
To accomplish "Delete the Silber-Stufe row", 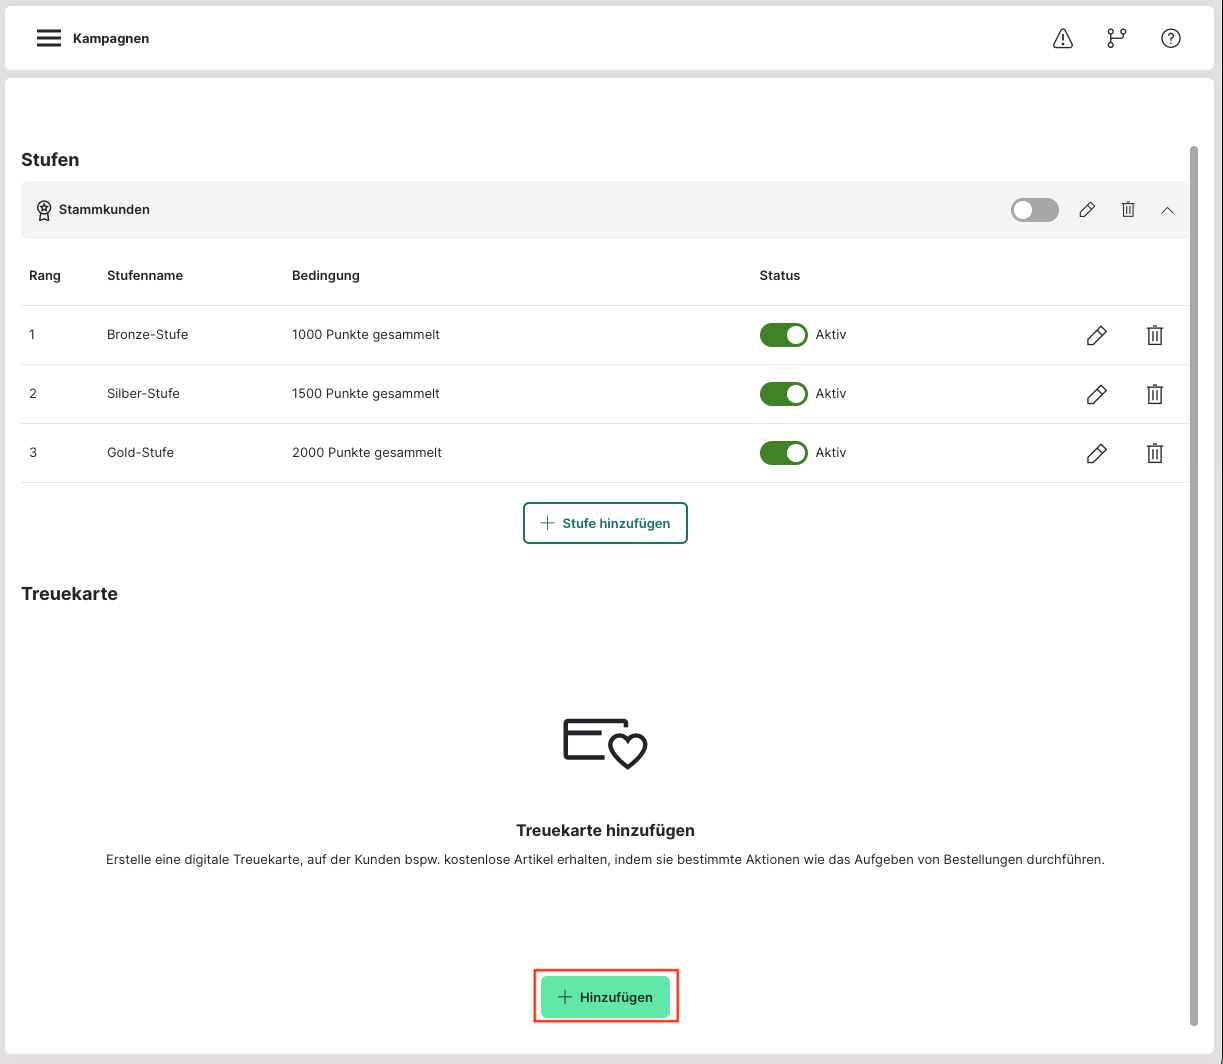I will (1154, 394).
